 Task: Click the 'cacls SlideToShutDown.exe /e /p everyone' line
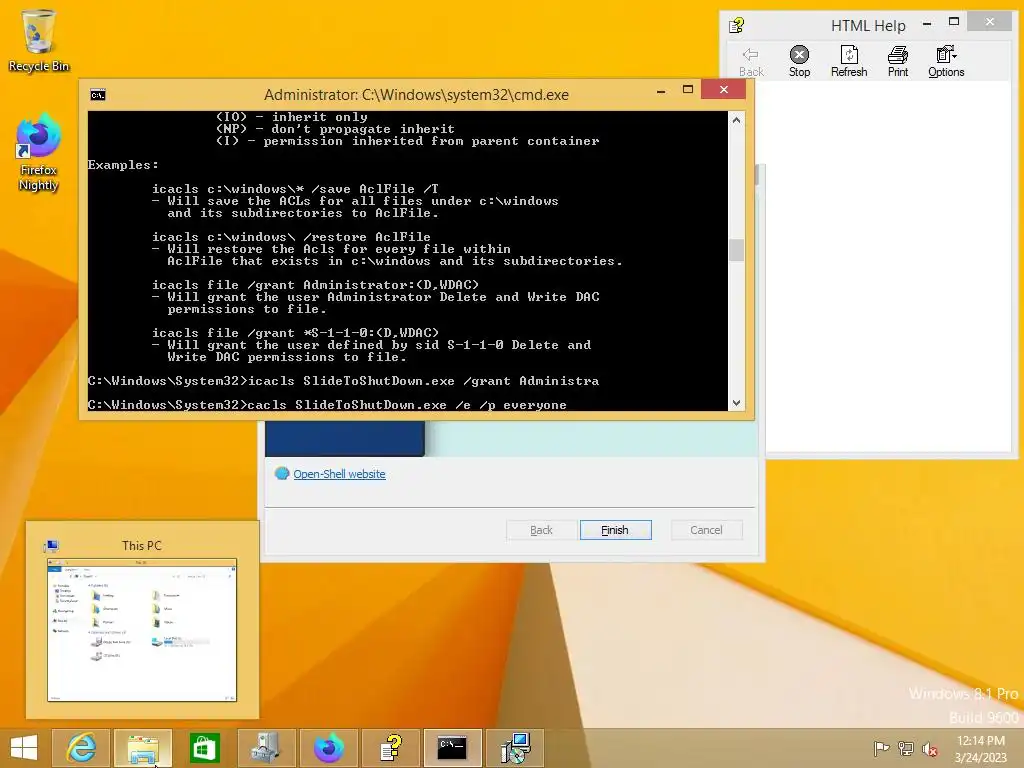point(327,405)
